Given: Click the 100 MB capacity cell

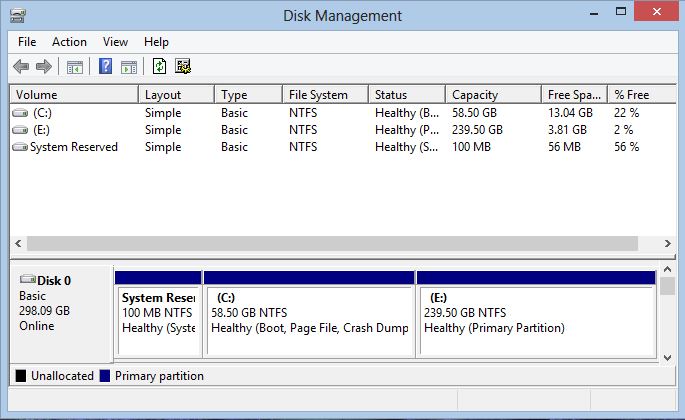Looking at the screenshot, I should 471,147.
